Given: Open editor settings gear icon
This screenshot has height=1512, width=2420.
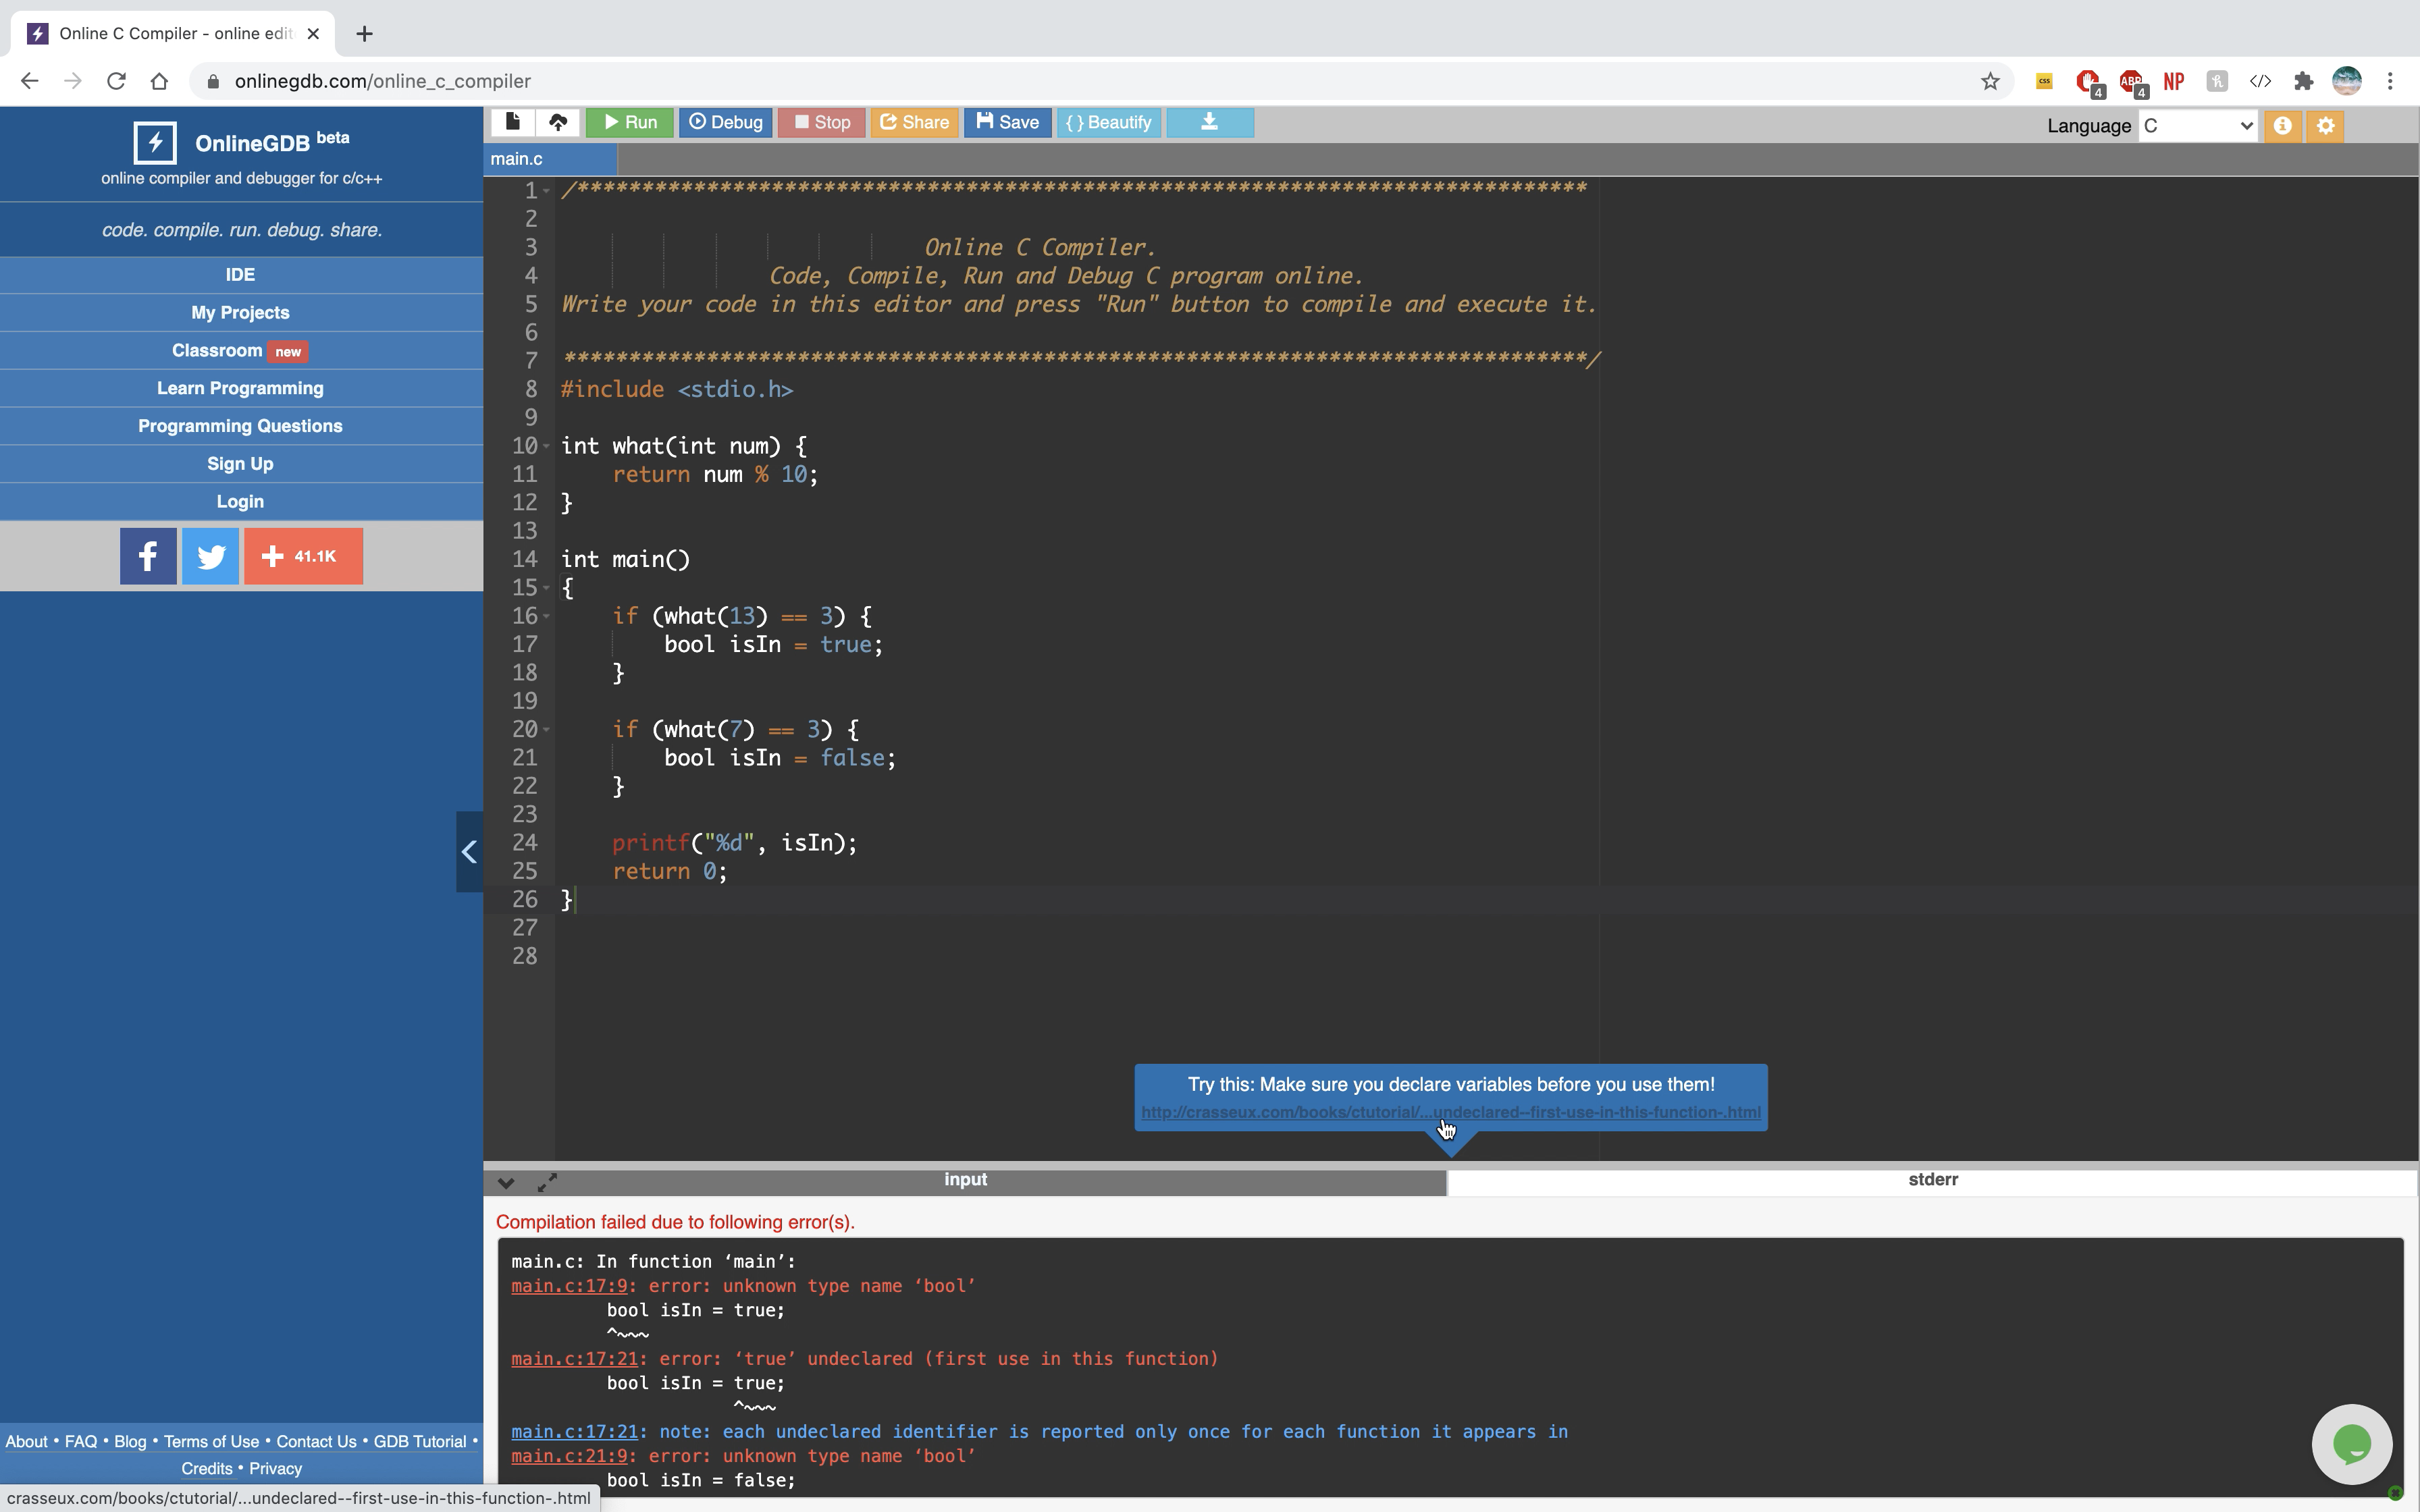Looking at the screenshot, I should click(2326, 126).
